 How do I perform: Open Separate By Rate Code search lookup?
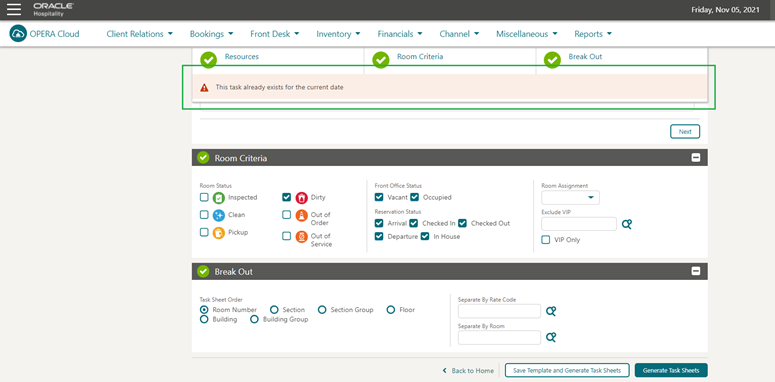pyautogui.click(x=551, y=311)
